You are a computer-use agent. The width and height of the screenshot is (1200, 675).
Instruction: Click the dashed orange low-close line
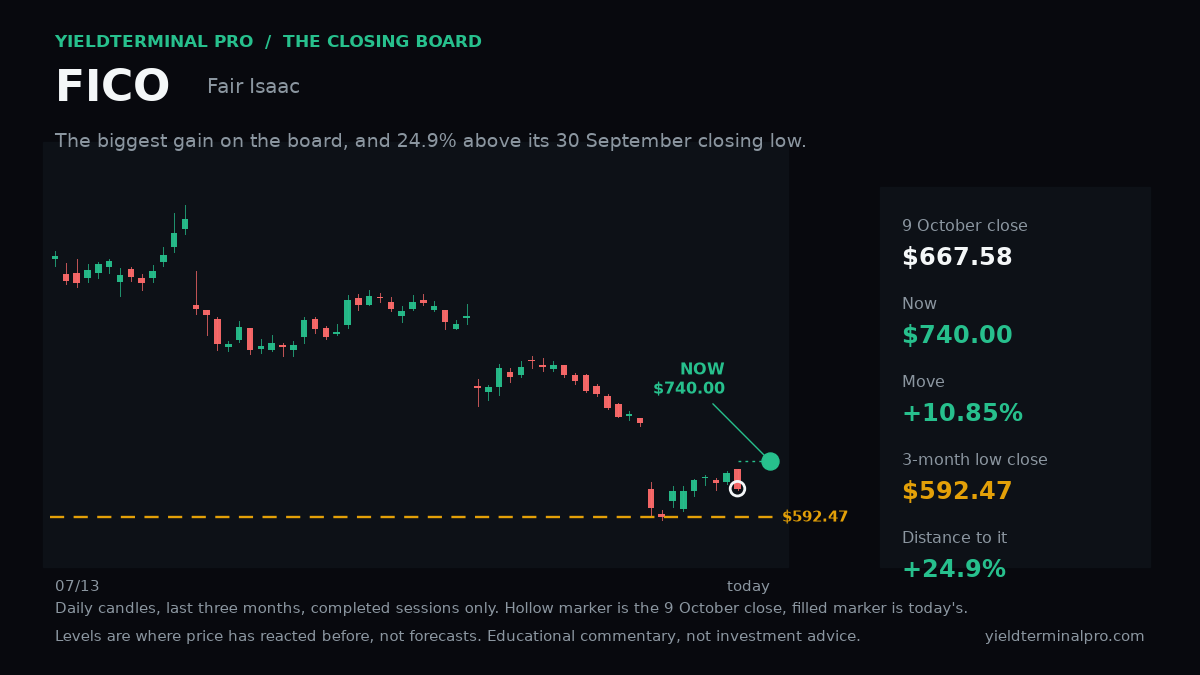coord(411,517)
